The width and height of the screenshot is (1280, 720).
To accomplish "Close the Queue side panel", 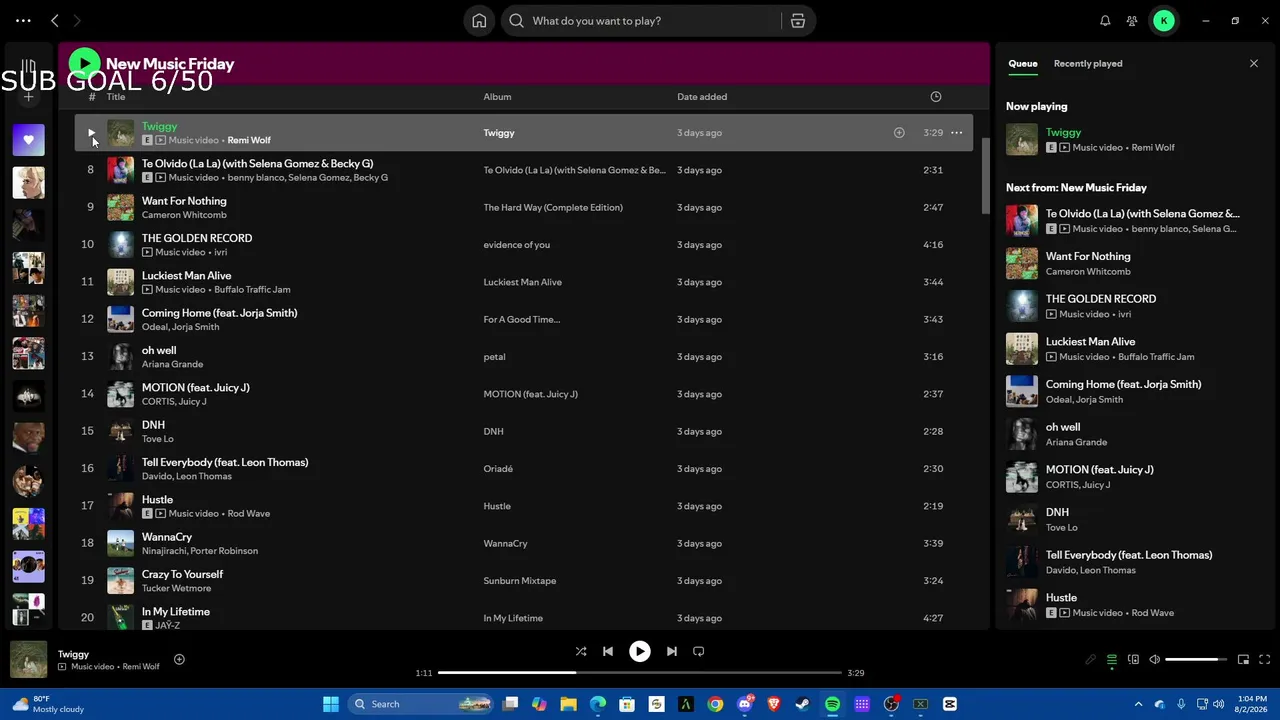I will [1254, 64].
